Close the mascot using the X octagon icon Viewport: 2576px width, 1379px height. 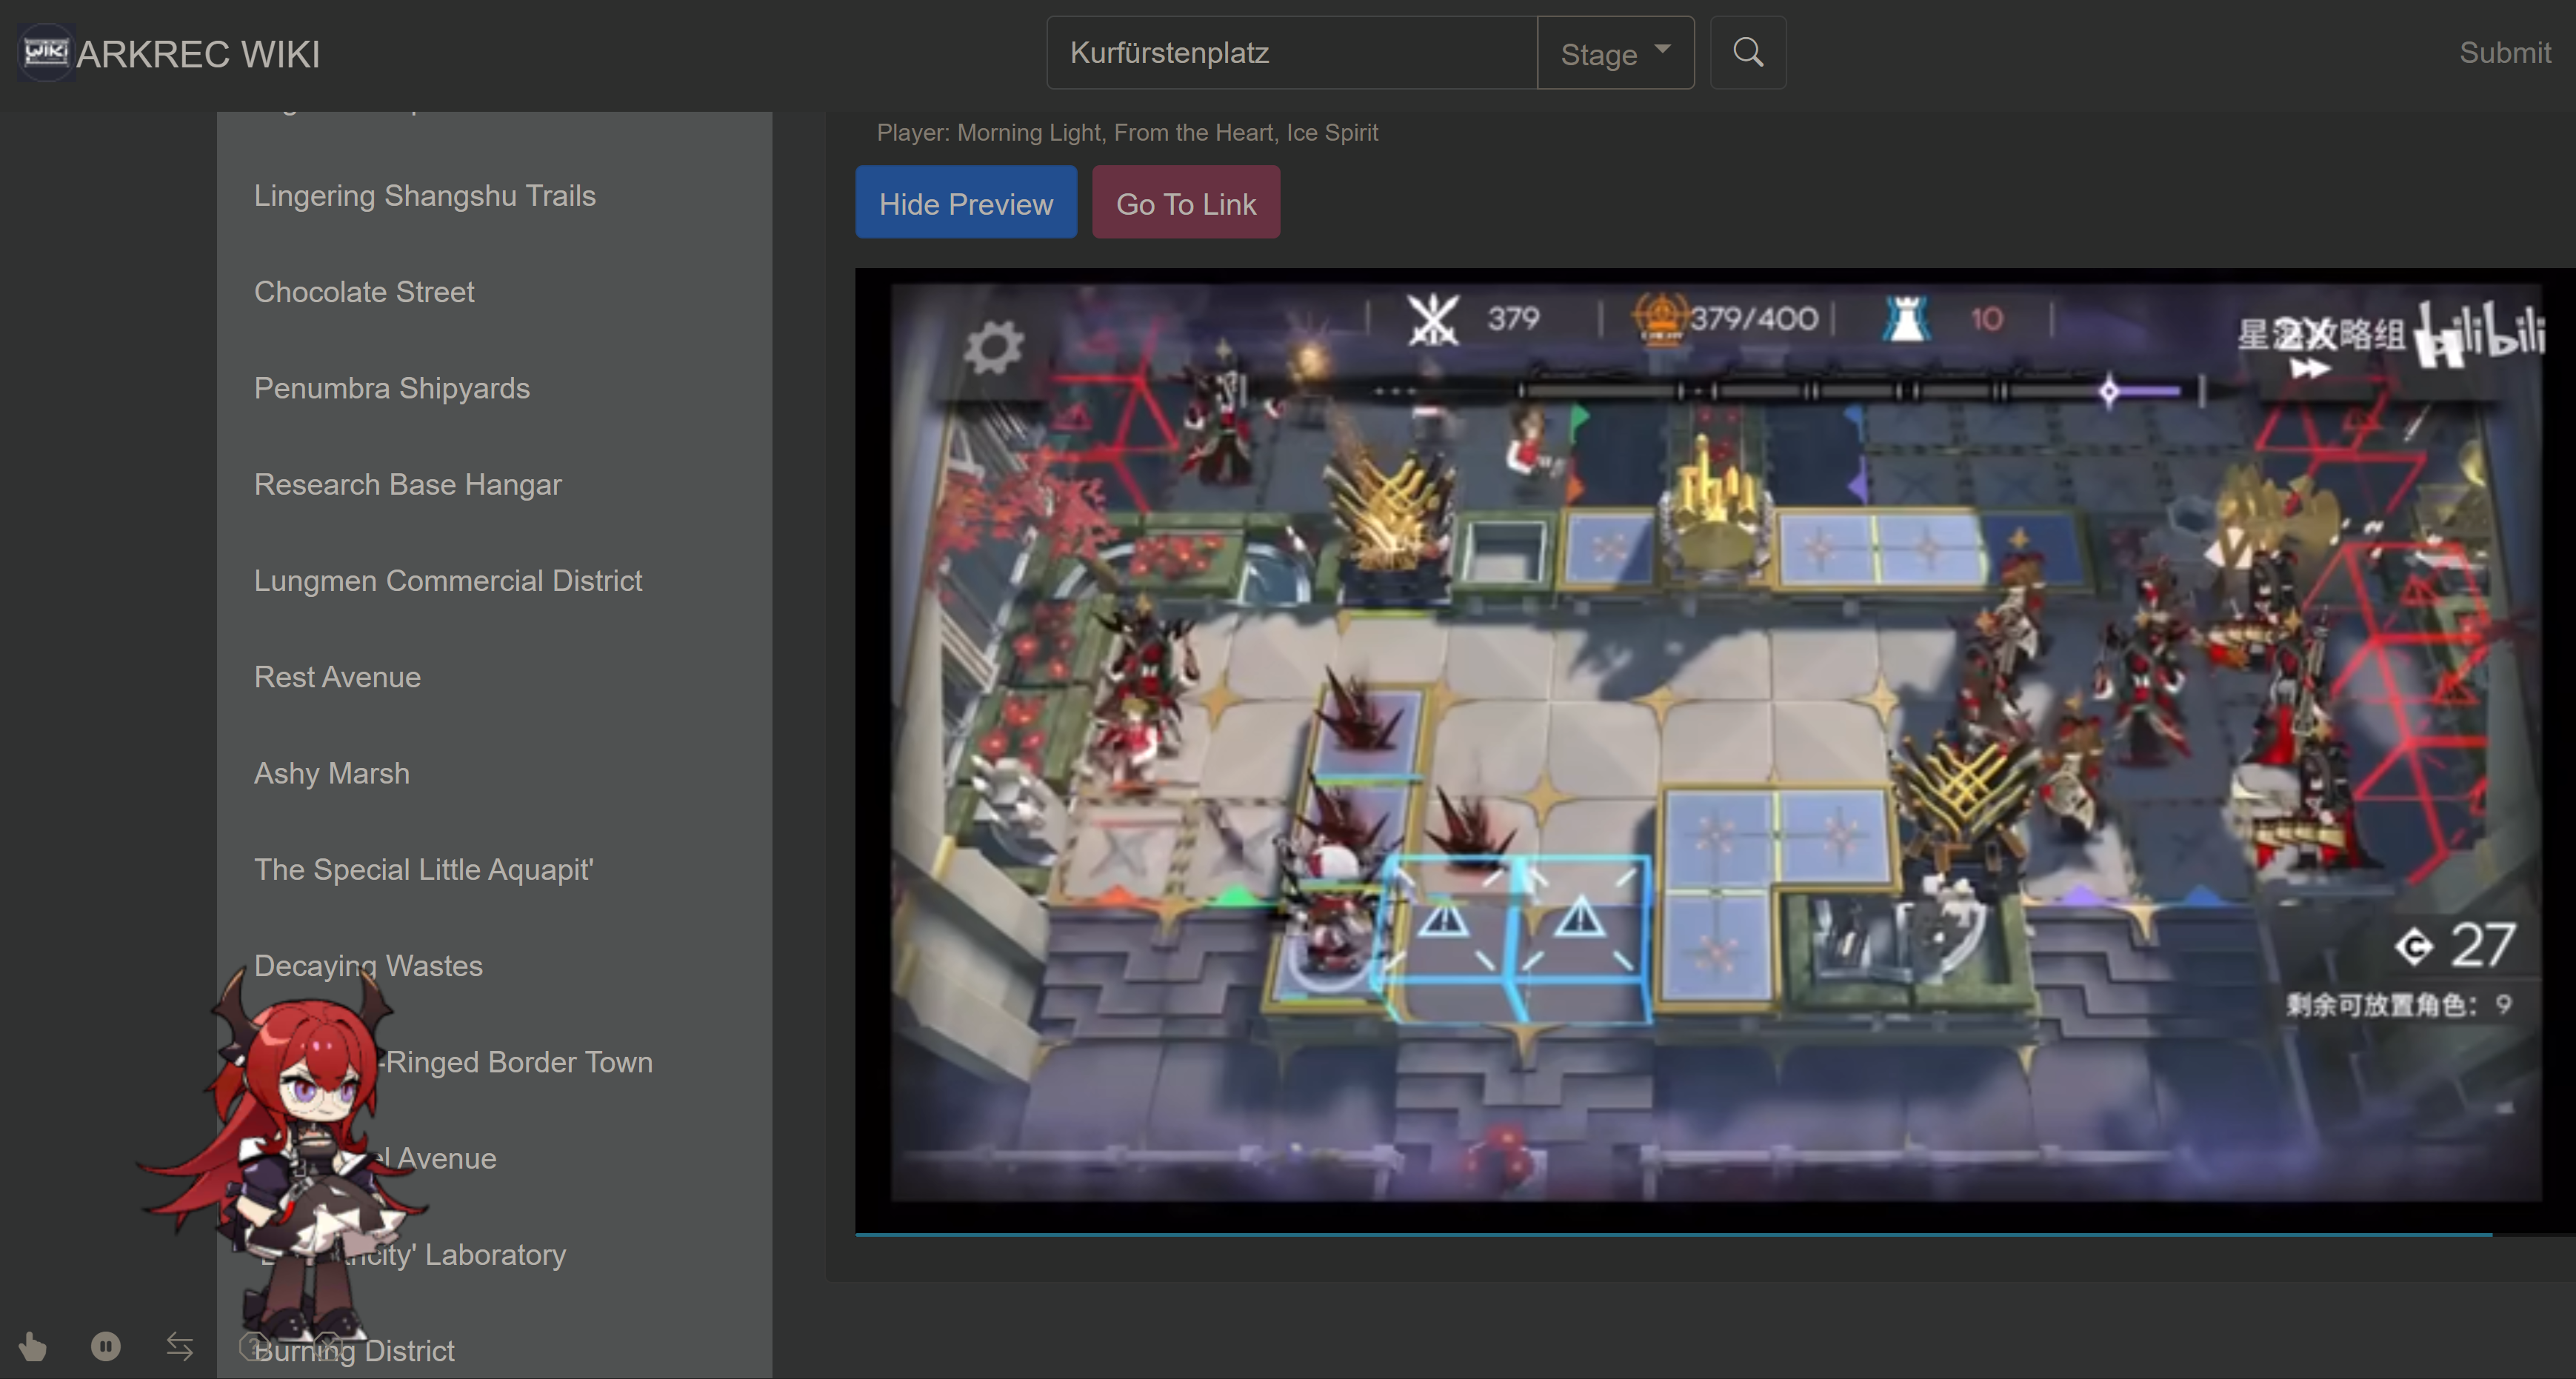pos(328,1346)
